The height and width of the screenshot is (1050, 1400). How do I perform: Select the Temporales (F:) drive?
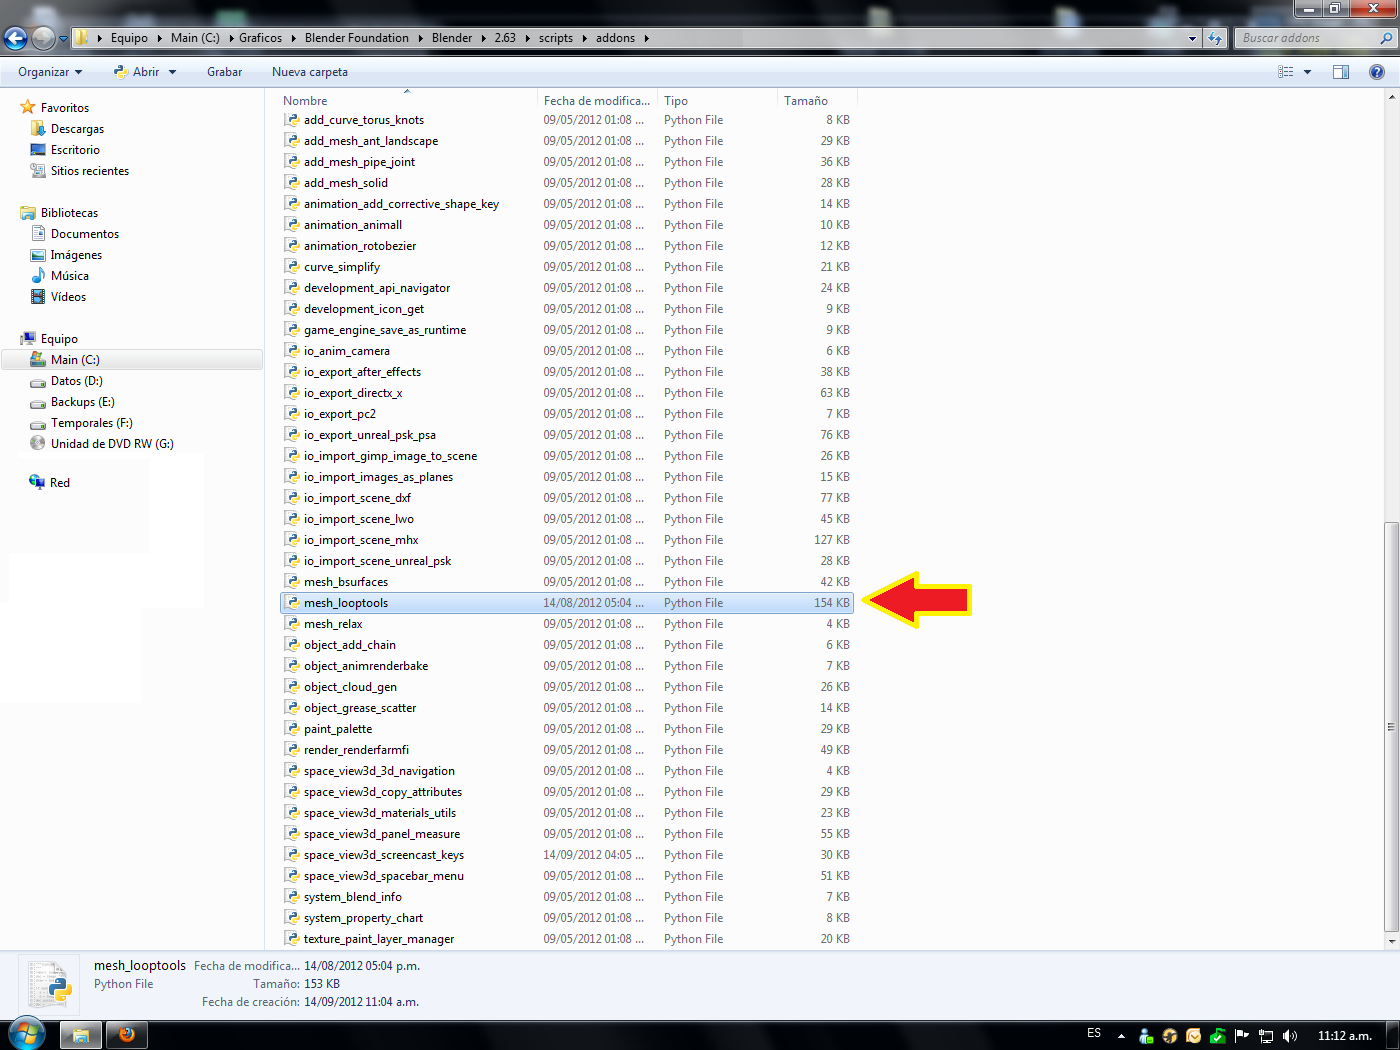[92, 423]
